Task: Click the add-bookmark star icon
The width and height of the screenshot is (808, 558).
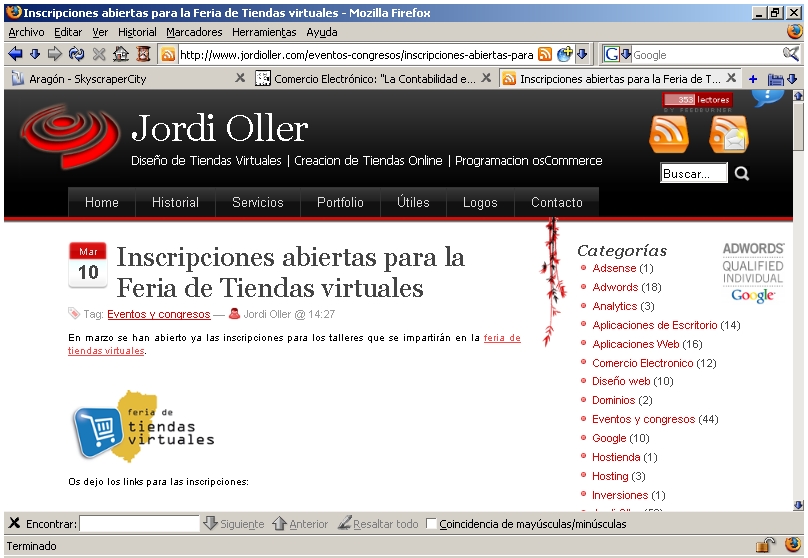Action: (564, 54)
